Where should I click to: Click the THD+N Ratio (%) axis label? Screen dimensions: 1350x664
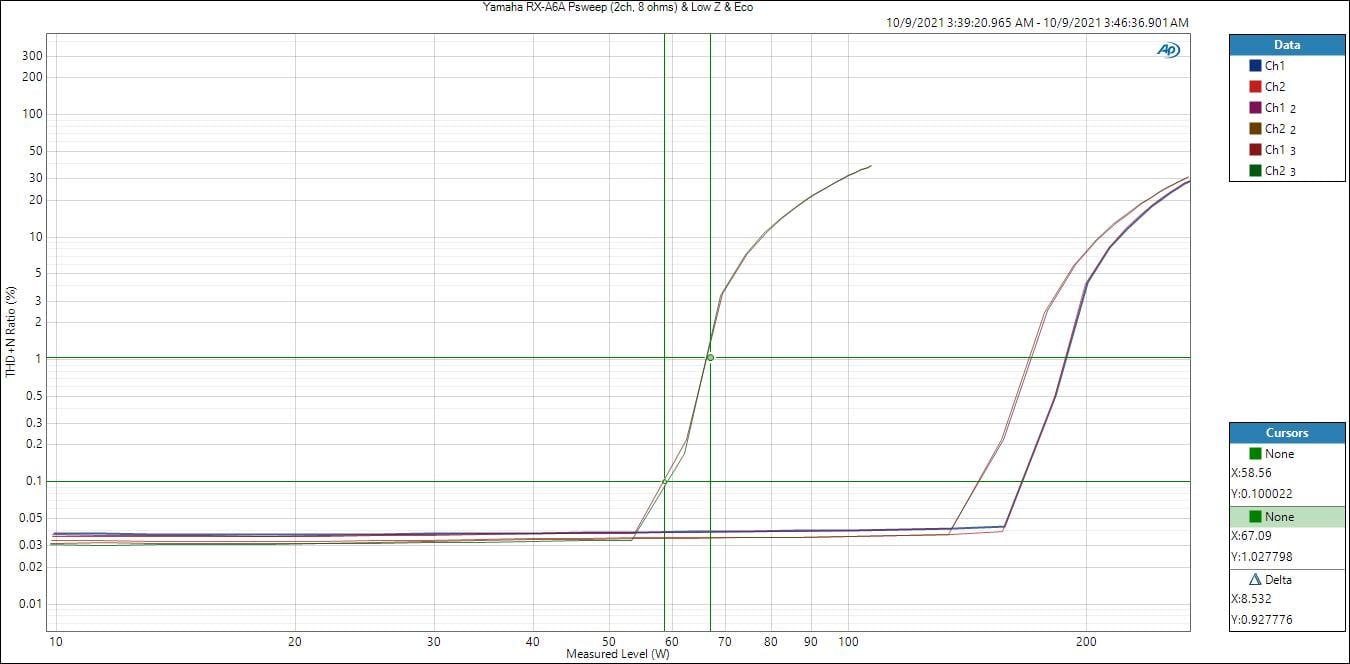pos(11,331)
